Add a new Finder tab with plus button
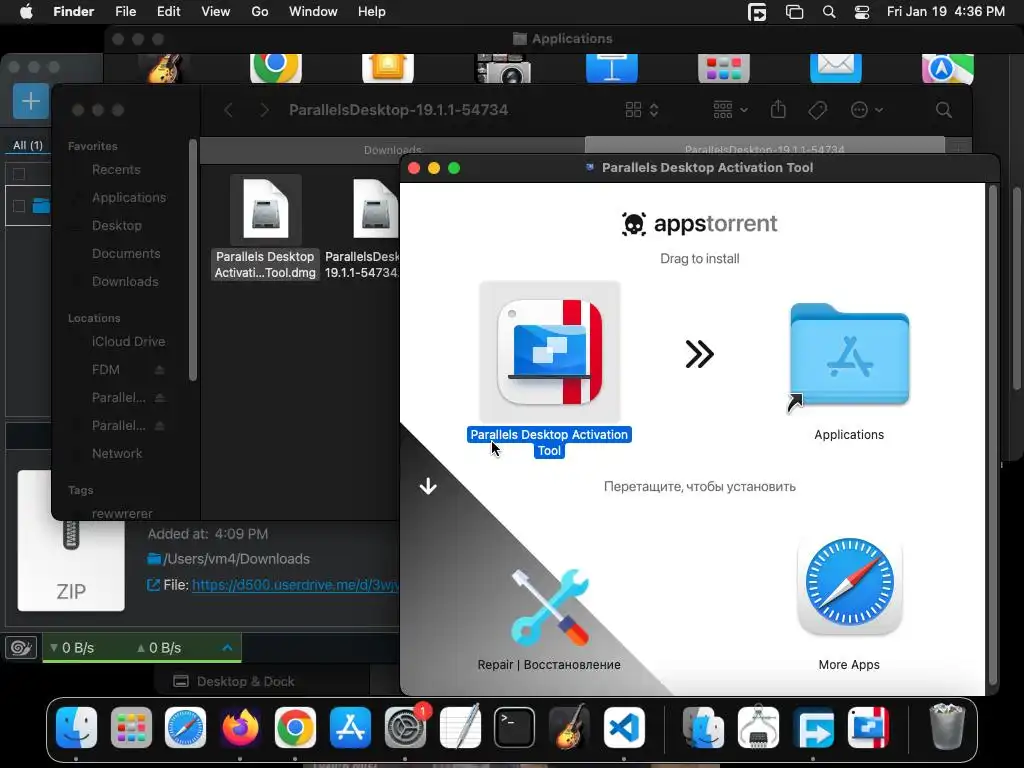 (959, 148)
